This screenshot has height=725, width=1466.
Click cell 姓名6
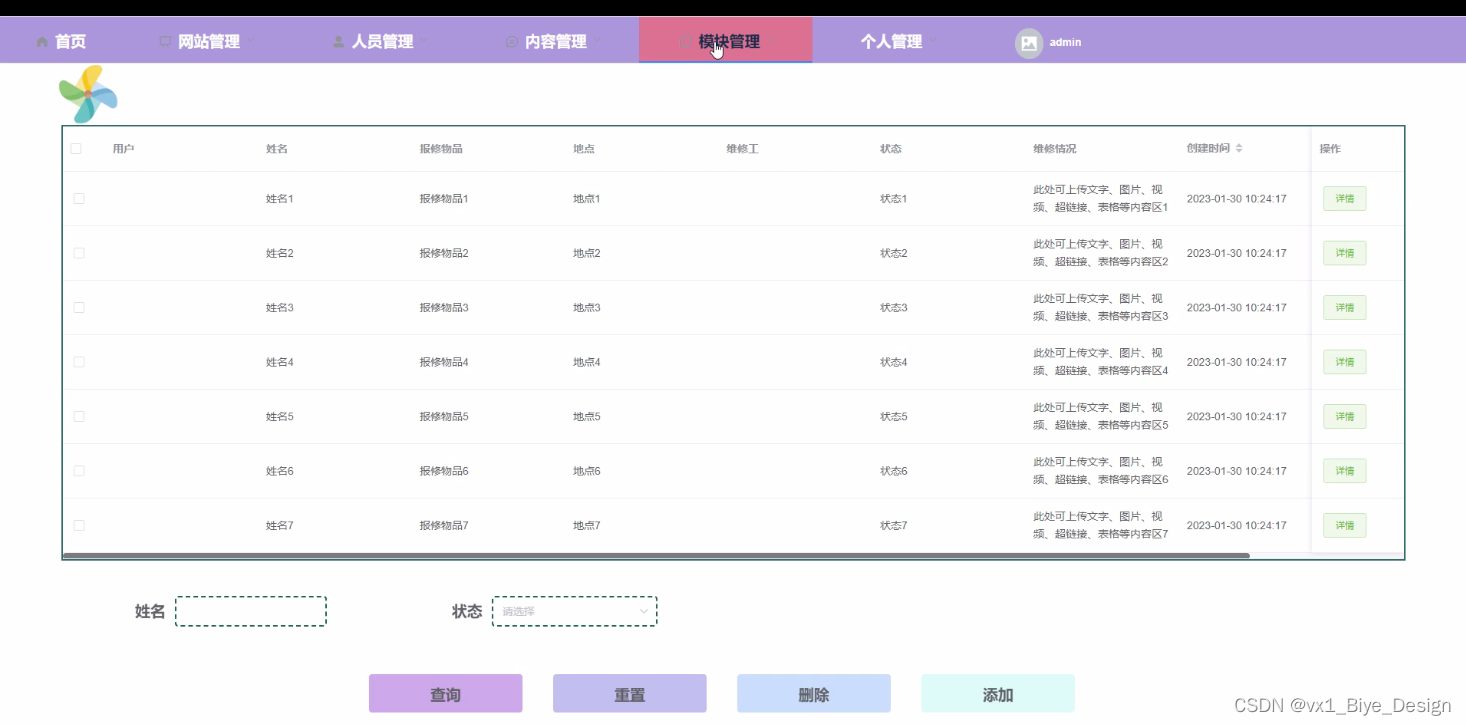coord(280,471)
